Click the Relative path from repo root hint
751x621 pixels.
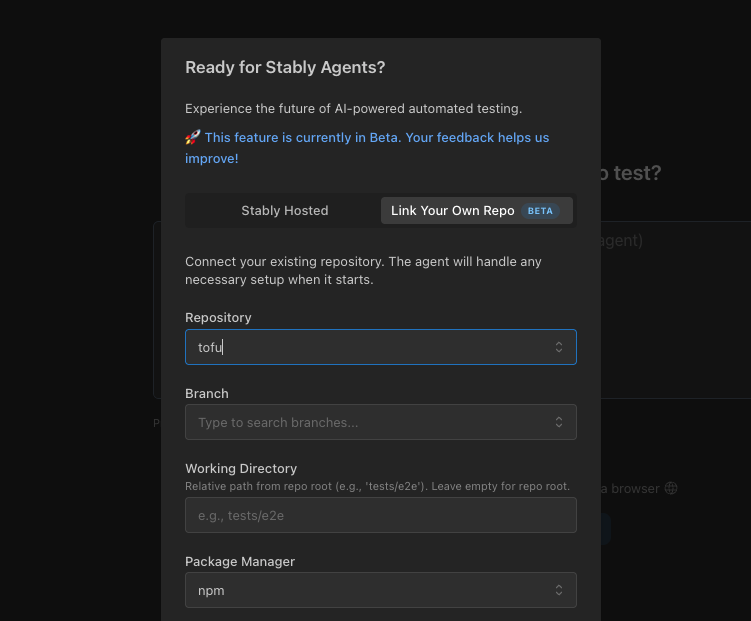[x=377, y=486]
